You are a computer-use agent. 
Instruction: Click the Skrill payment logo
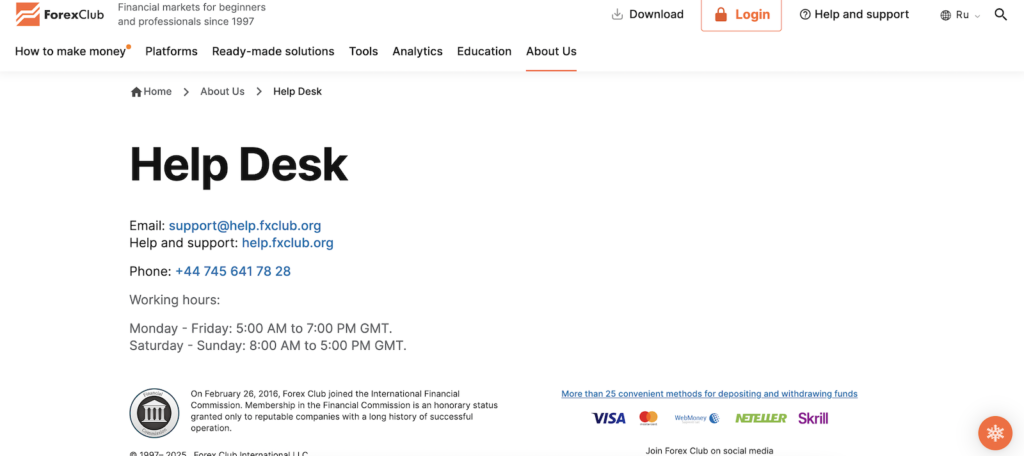[813, 418]
